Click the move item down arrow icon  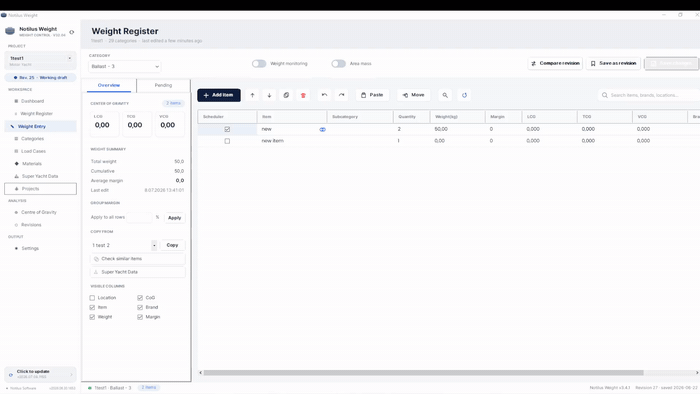point(269,95)
